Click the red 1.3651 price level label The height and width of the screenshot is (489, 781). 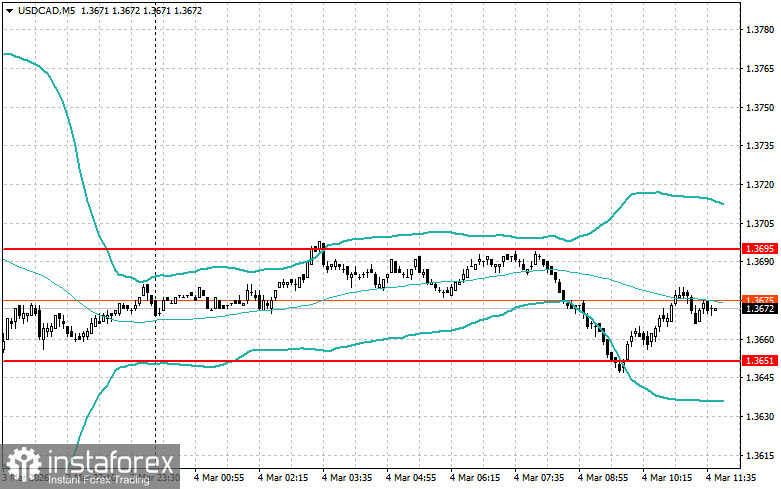pyautogui.click(x=760, y=361)
